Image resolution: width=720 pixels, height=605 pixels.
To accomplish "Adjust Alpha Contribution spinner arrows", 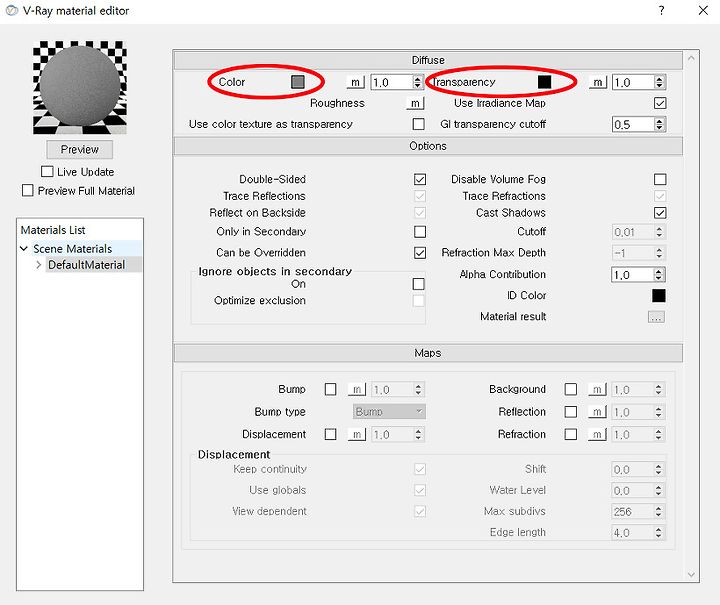I will click(658, 275).
